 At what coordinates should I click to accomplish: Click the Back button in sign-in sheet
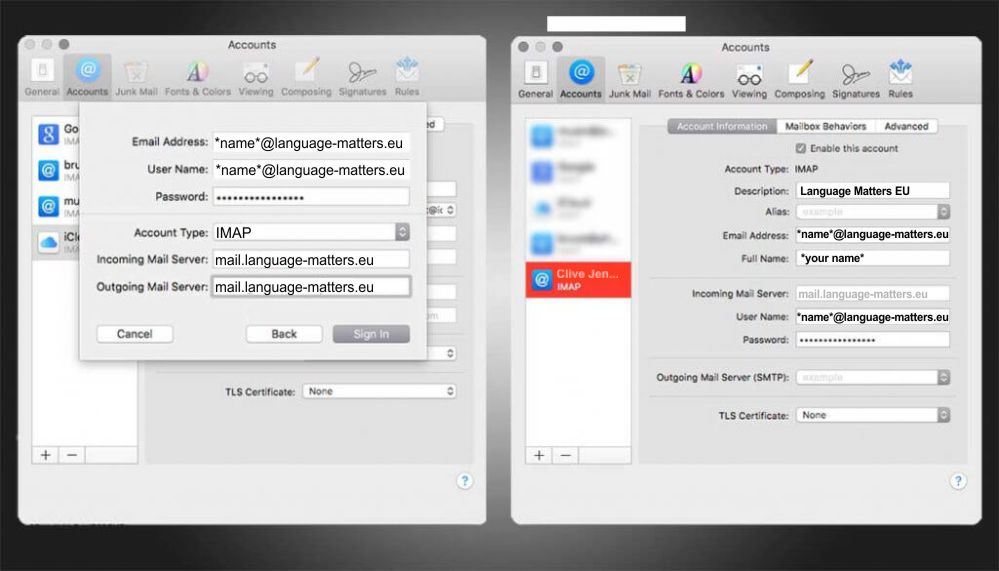coord(284,334)
